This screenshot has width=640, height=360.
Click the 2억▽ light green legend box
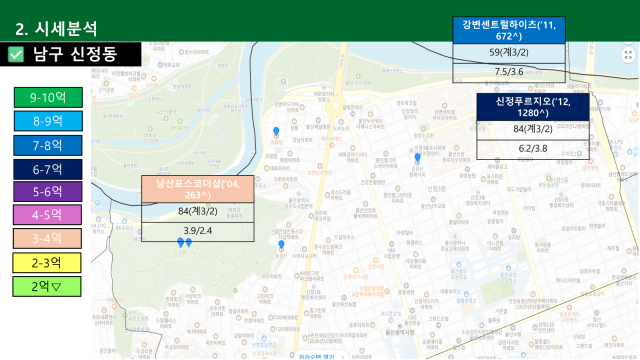tap(47, 287)
